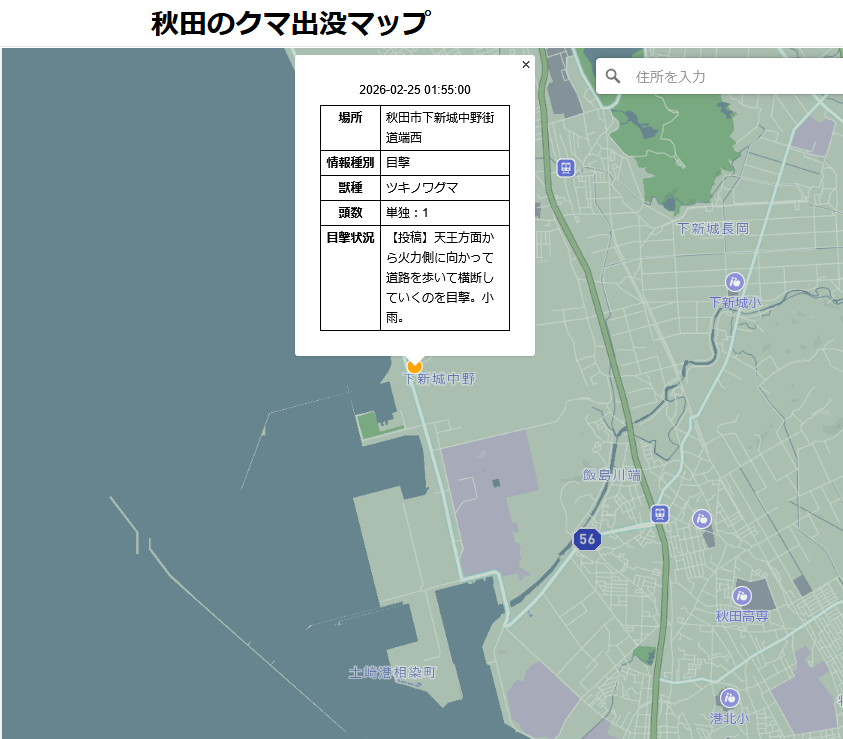Click the 飯島川端 place label
This screenshot has width=843, height=739.
[612, 475]
